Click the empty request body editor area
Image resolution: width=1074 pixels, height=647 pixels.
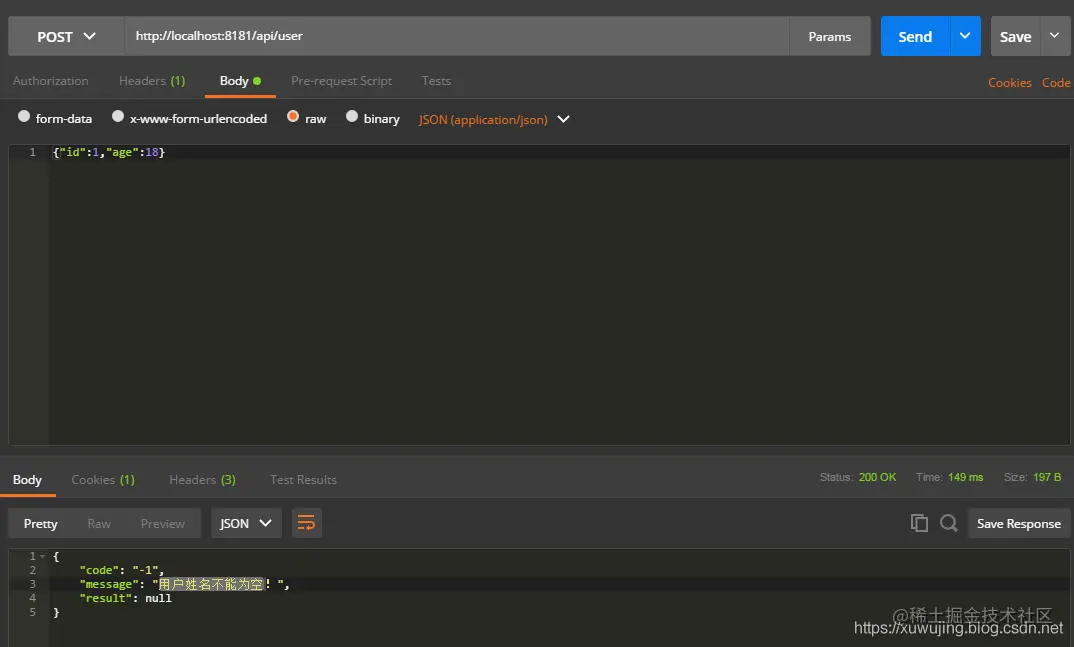coord(559,301)
